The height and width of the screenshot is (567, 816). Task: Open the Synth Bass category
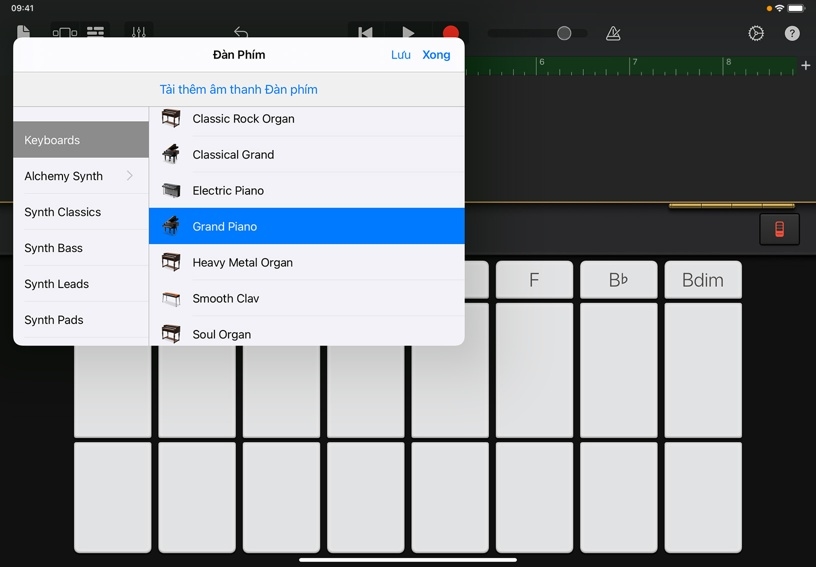point(81,248)
